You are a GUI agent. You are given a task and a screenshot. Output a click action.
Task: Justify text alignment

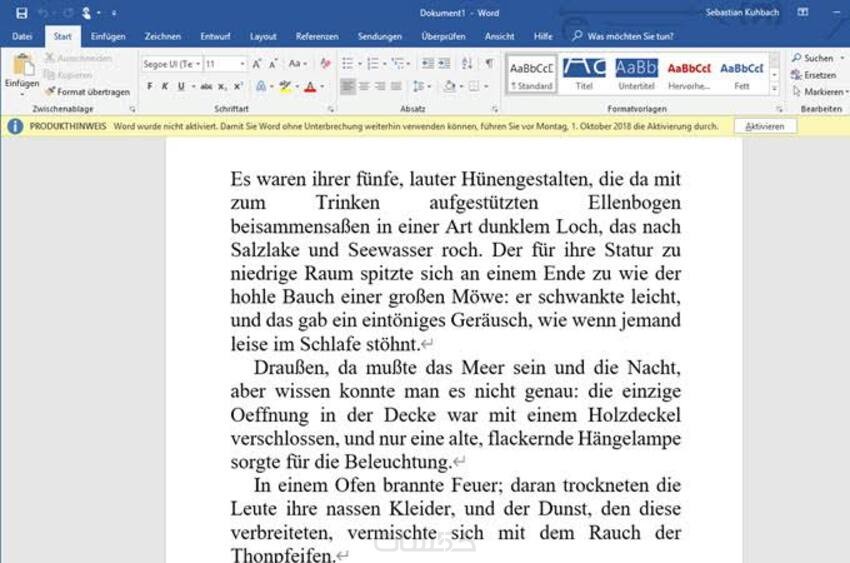click(x=397, y=86)
